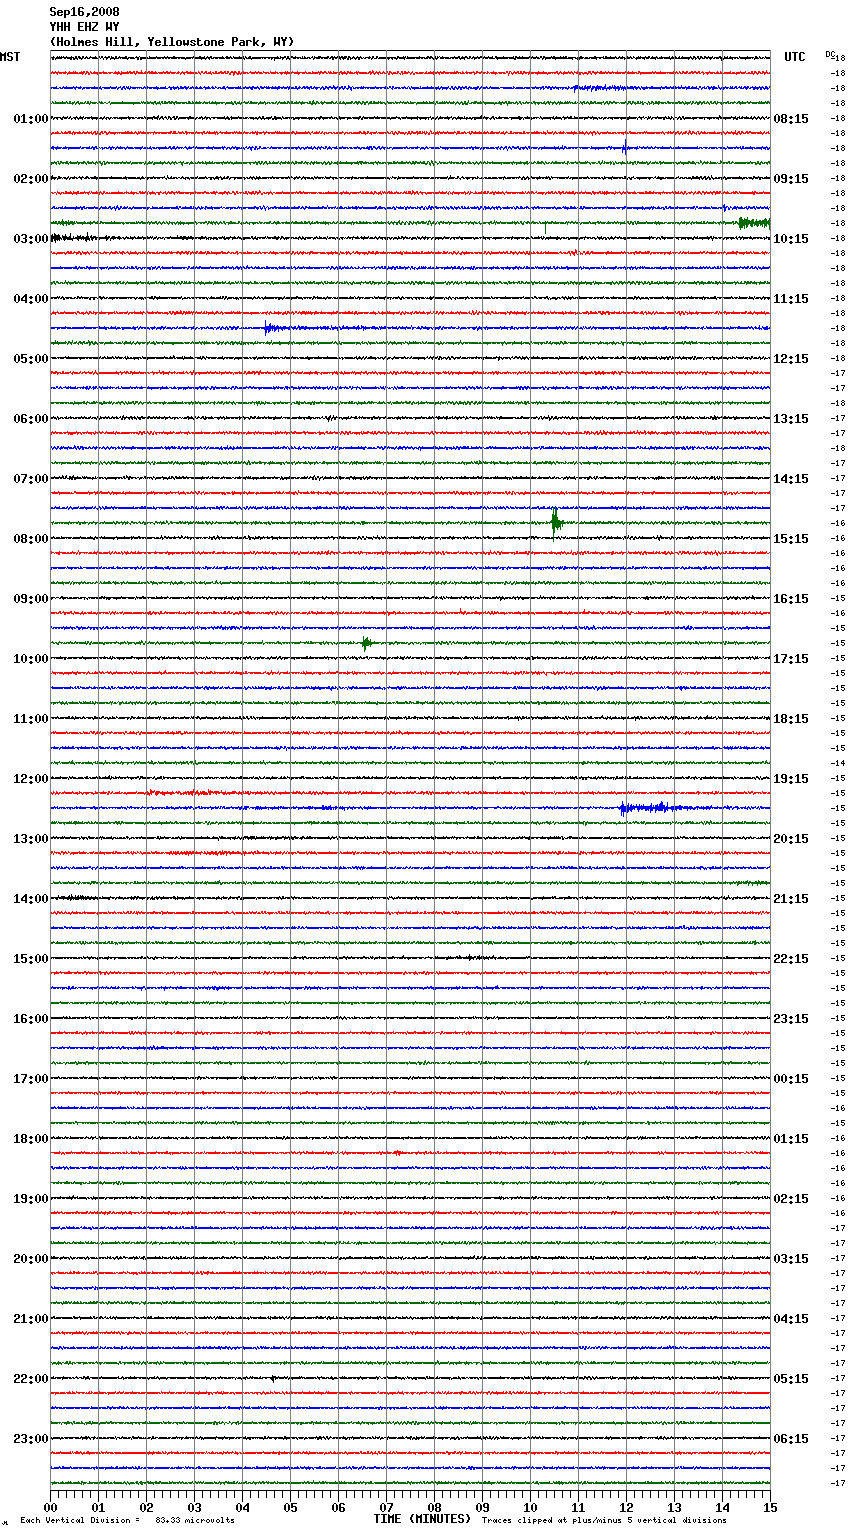Click the UTC time label "20:15"
This screenshot has width=850, height=1534.
791,839
